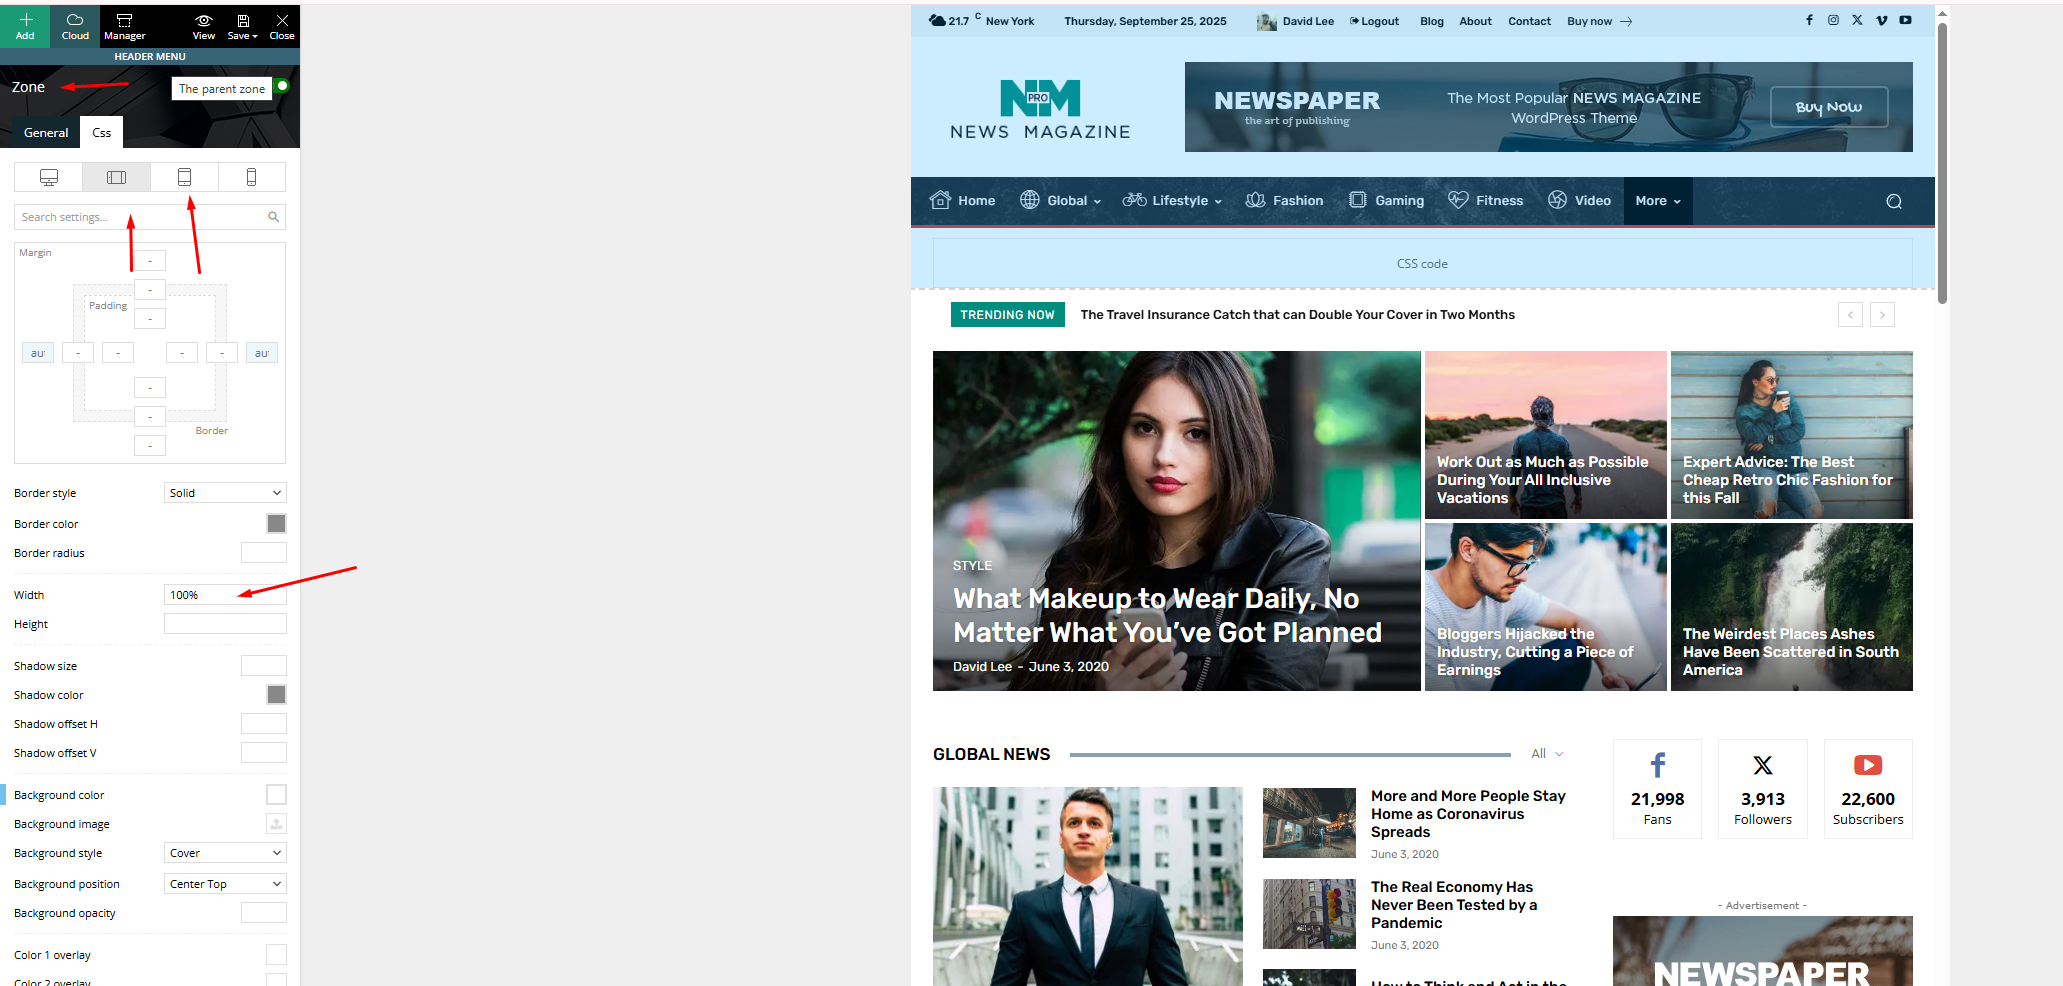
Task: Click the Buy now link in top bar
Action: click(1599, 21)
